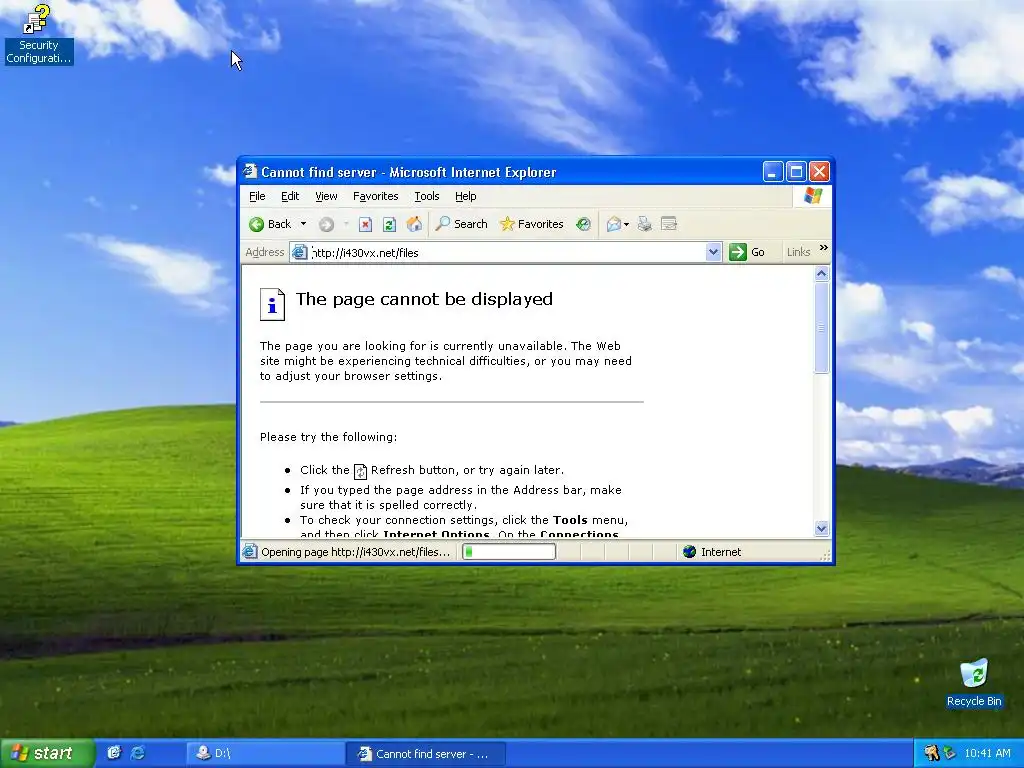The height and width of the screenshot is (768, 1024).
Task: Switch to the D:\ taskbar window
Action: point(265,753)
